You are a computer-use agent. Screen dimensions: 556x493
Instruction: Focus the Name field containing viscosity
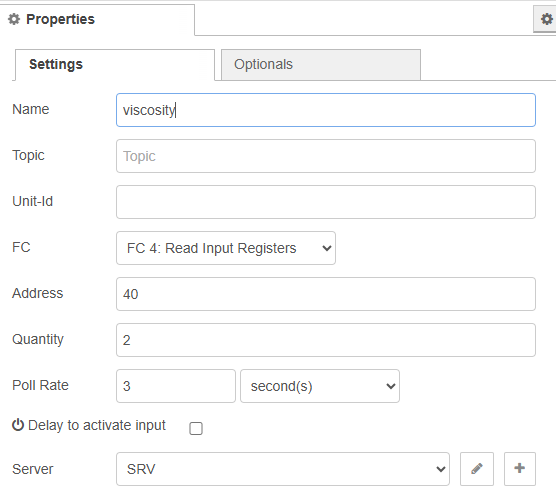tap(326, 110)
